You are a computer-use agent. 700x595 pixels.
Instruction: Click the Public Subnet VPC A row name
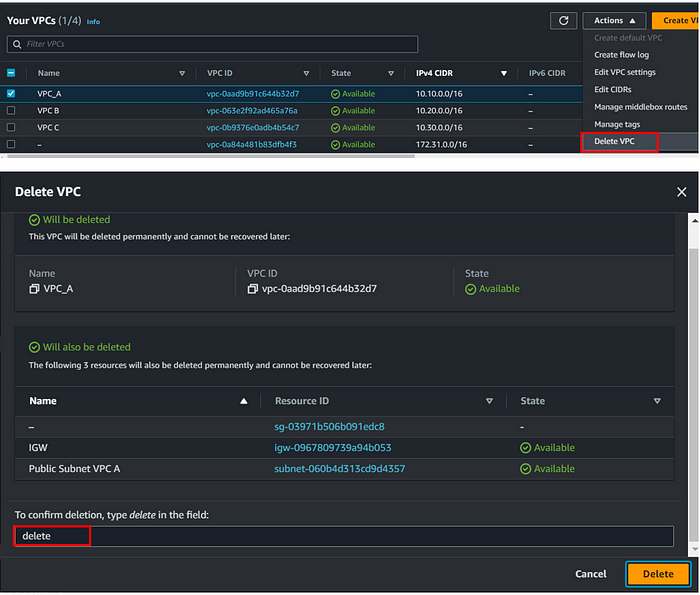[74, 469]
